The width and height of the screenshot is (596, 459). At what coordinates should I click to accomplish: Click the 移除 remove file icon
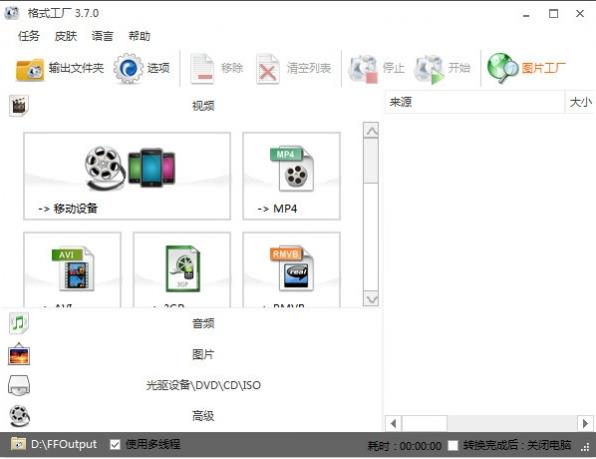tap(202, 69)
